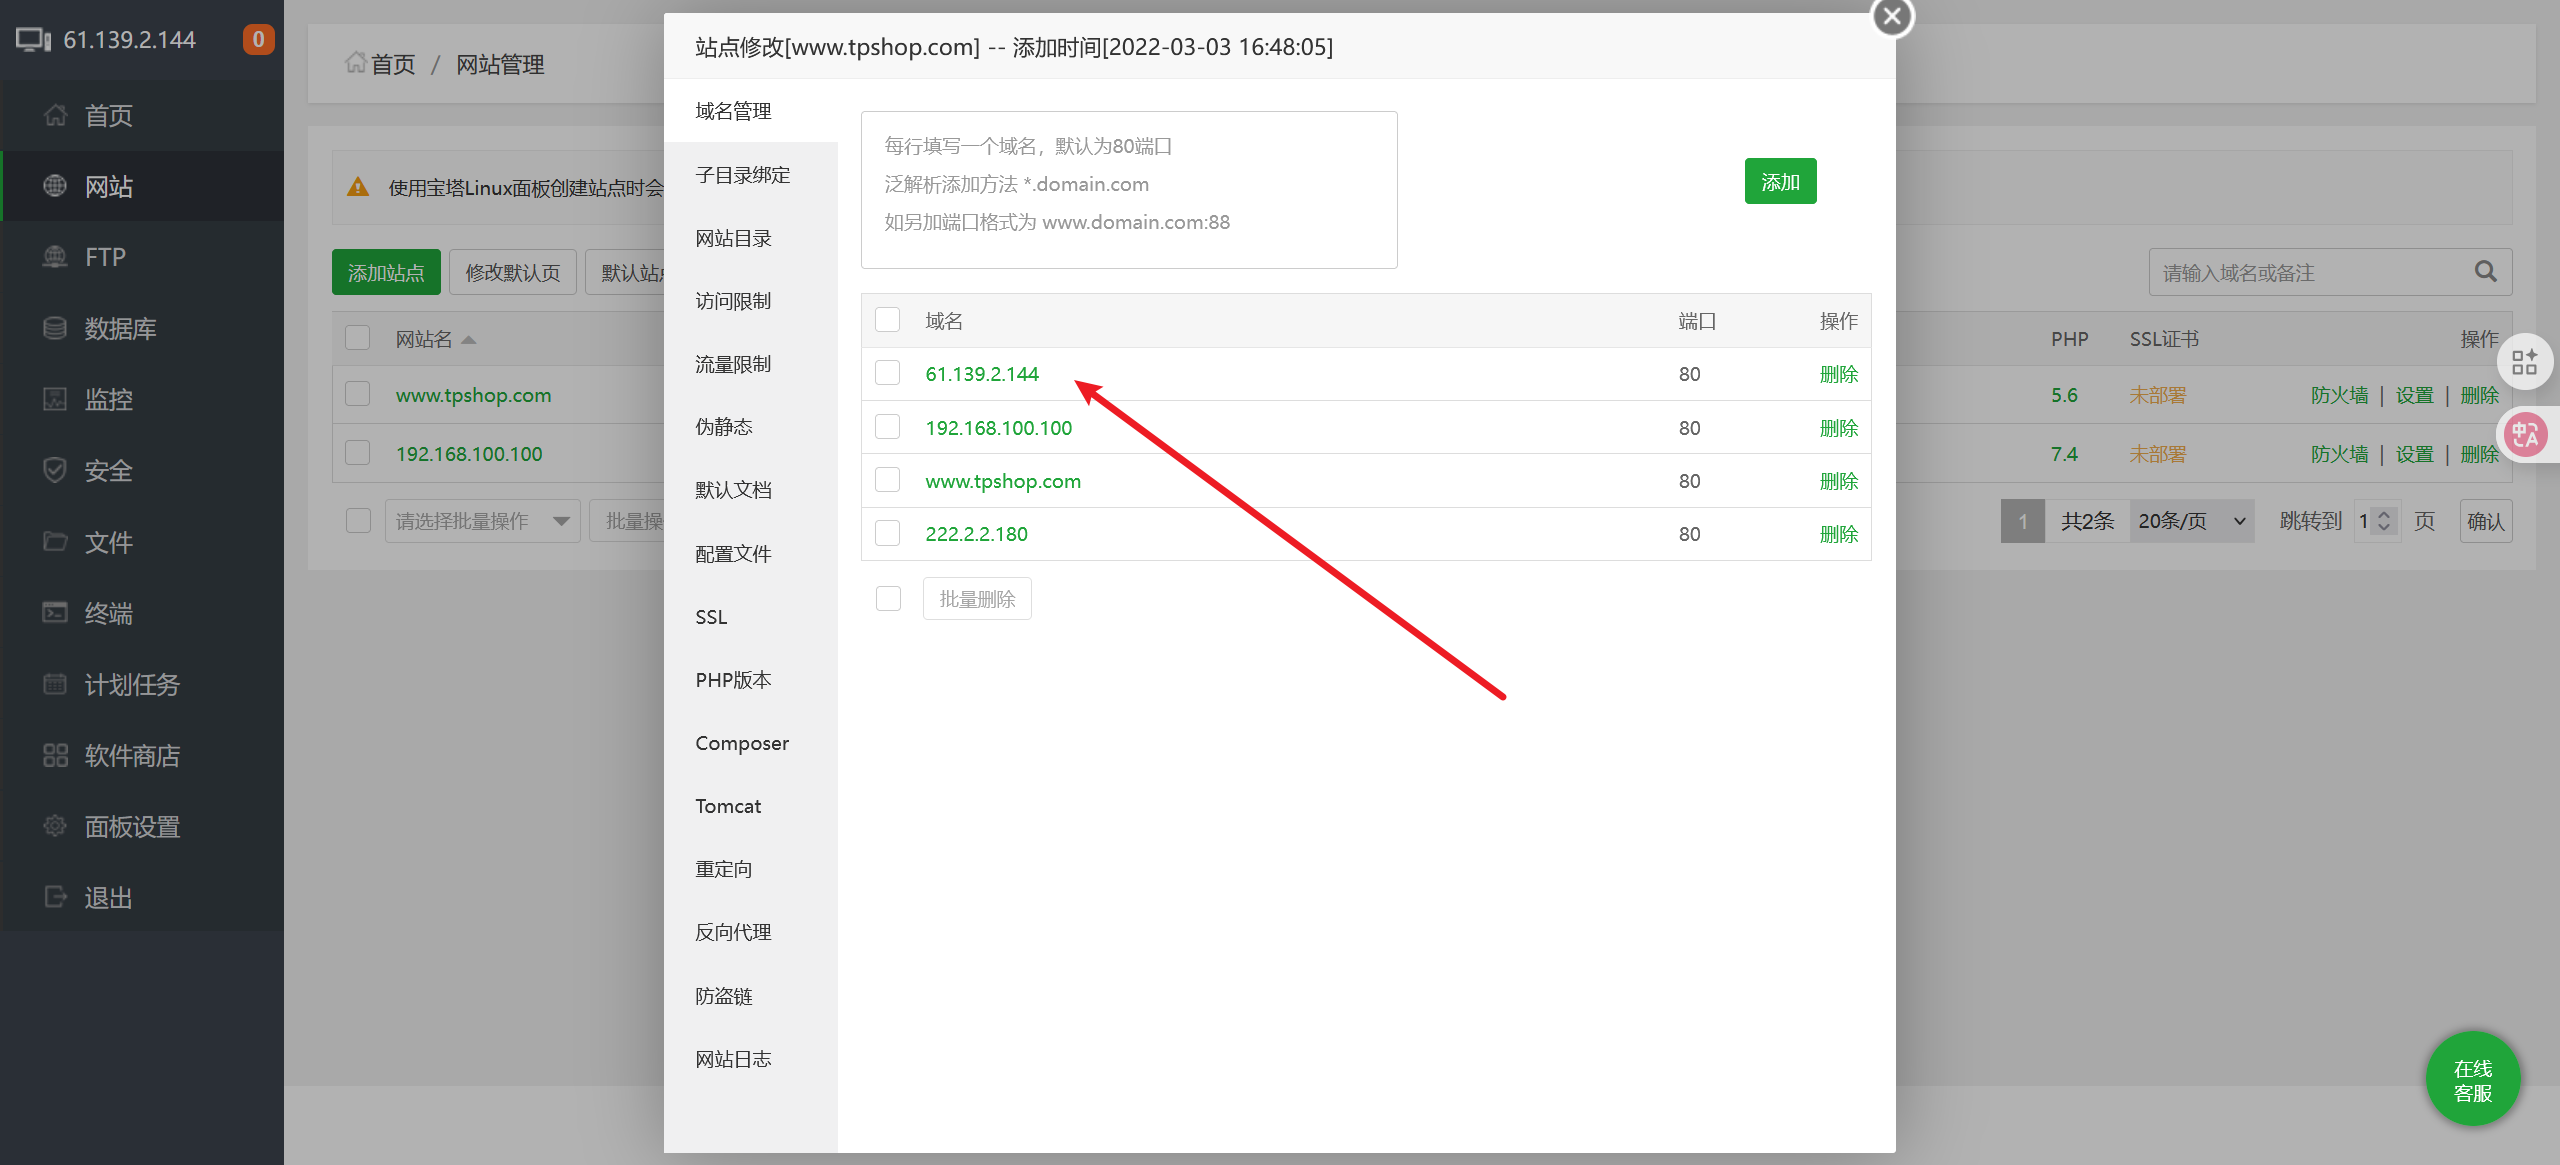Click the domain name input textarea
Viewport: 2560px width, 1165px height.
tap(1128, 190)
